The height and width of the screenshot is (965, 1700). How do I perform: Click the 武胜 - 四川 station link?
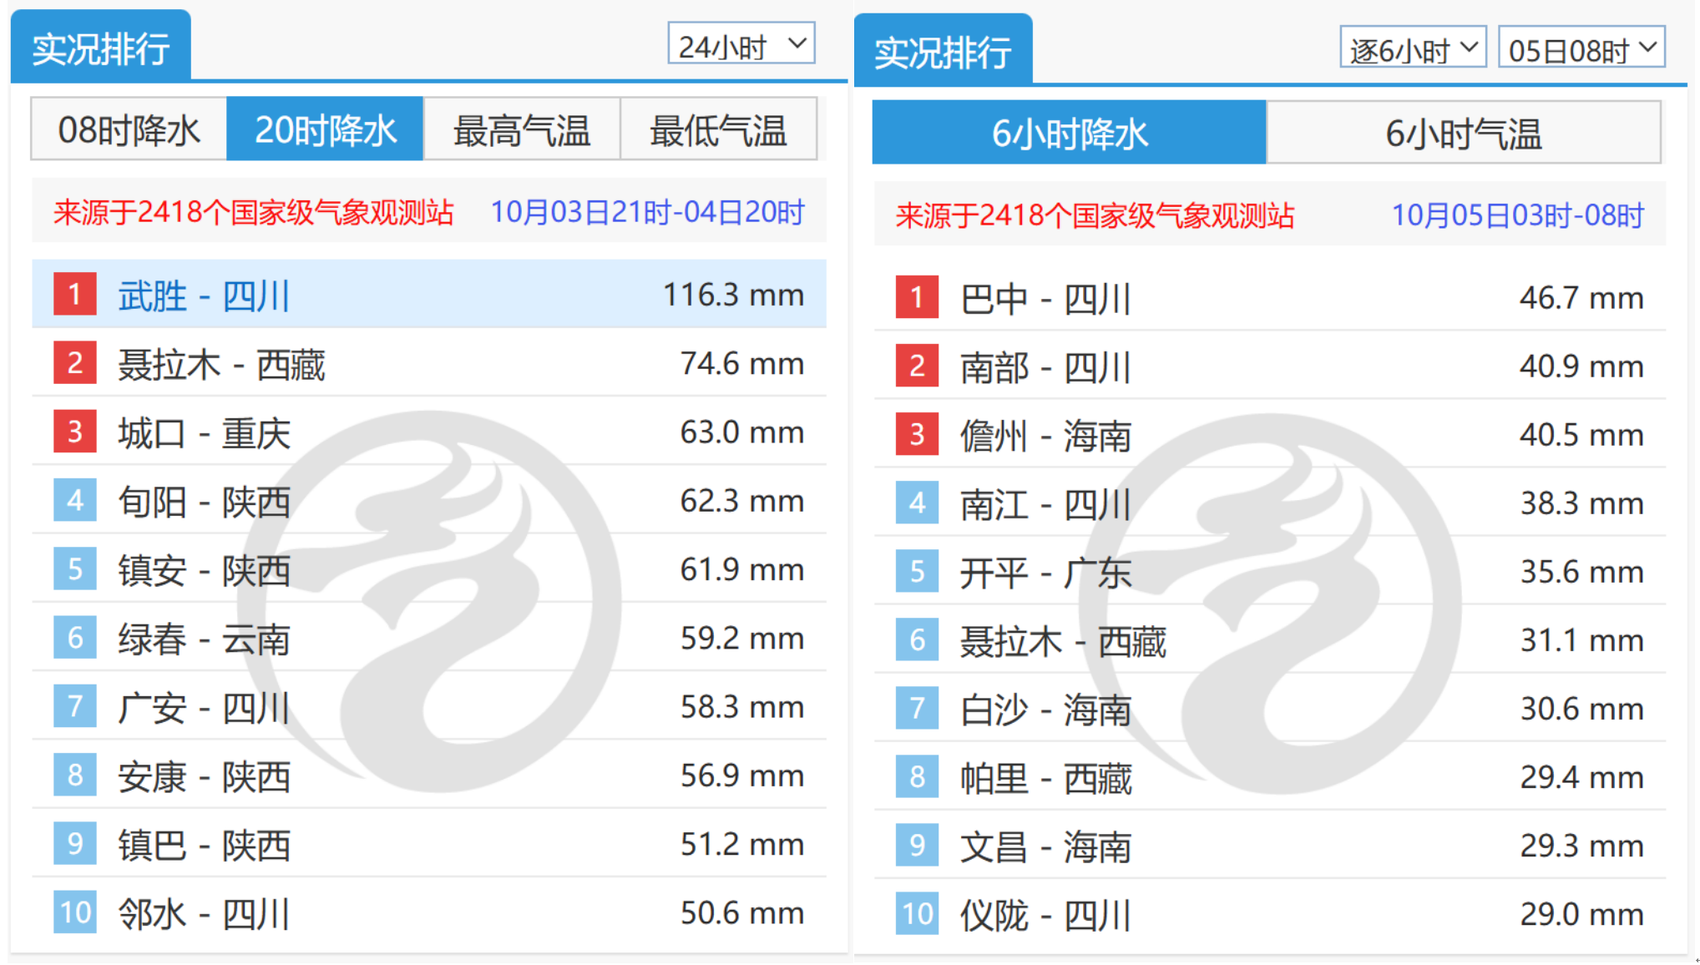[x=204, y=296]
